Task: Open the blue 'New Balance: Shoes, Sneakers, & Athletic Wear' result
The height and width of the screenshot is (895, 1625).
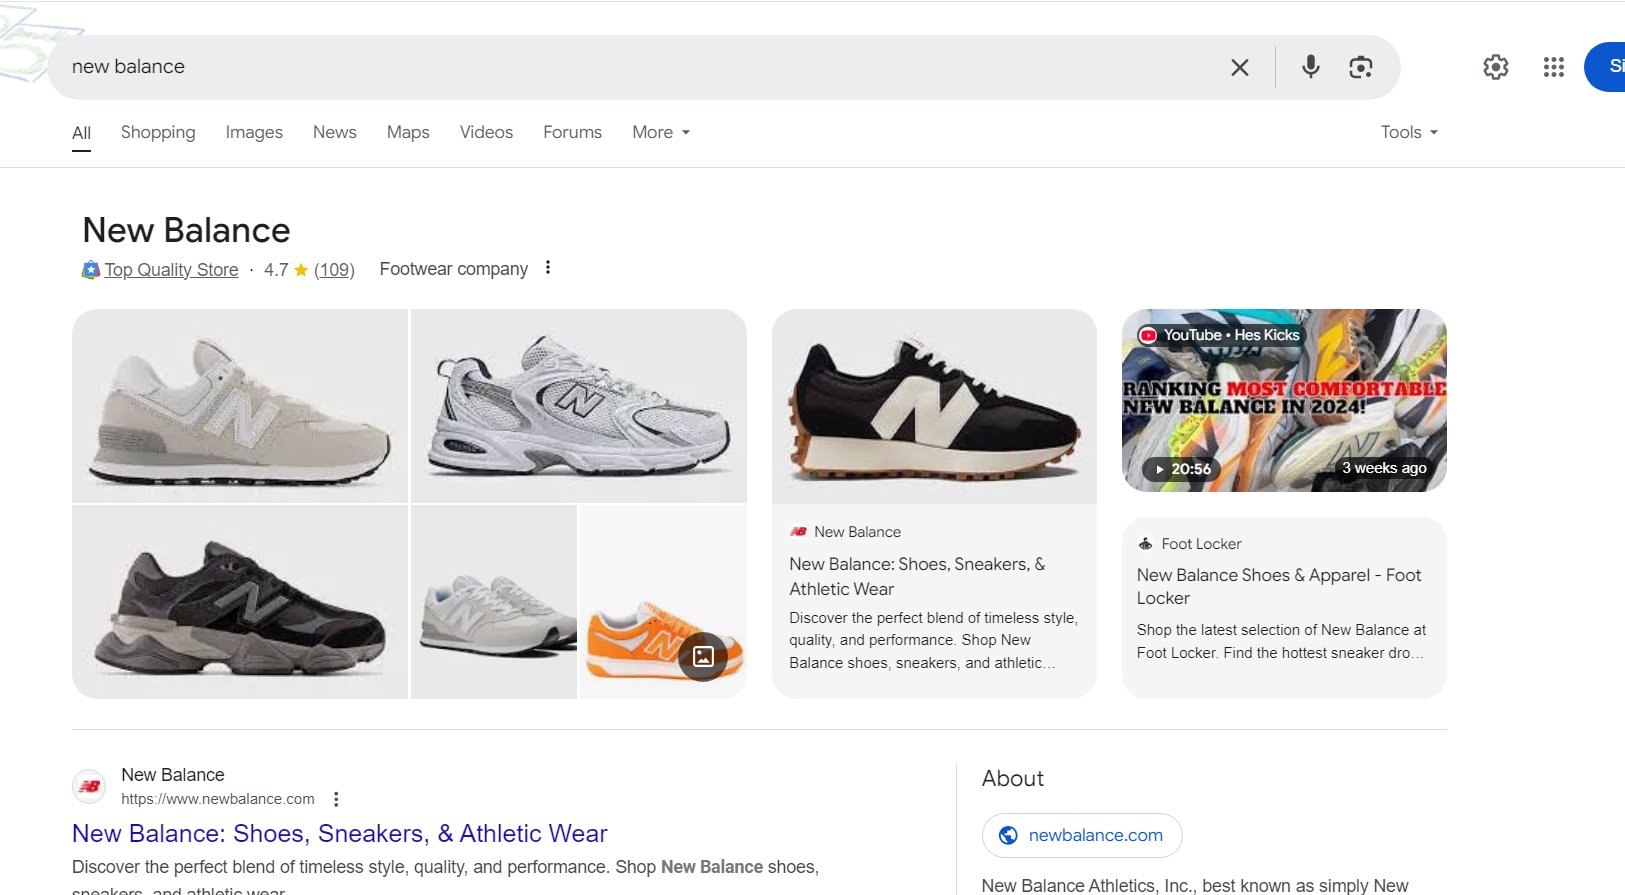Action: [340, 834]
